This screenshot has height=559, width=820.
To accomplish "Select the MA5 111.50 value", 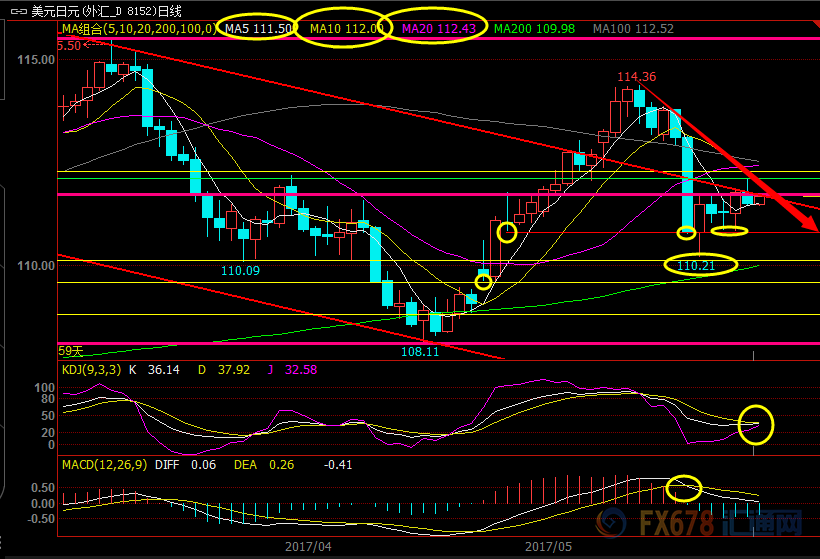I will point(258,29).
